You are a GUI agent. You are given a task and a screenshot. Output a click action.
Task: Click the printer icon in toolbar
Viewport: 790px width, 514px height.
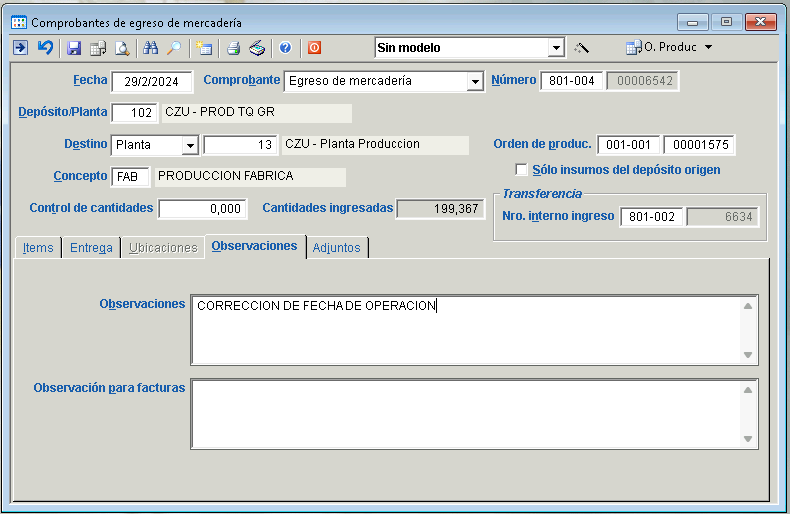[233, 47]
